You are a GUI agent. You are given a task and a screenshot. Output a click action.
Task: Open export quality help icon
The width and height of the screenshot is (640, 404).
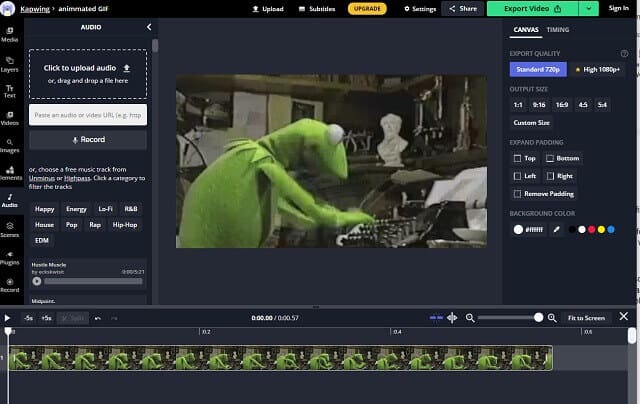point(624,53)
